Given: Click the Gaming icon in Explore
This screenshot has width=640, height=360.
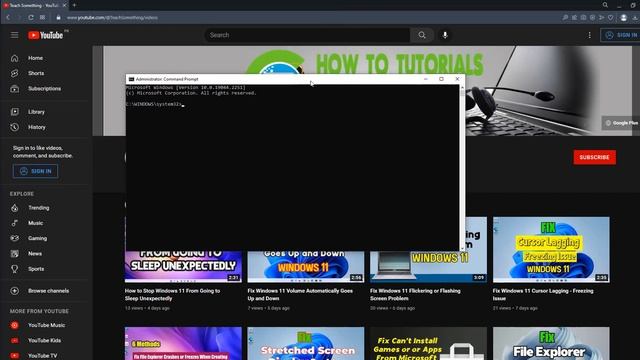Looking at the screenshot, I should pyautogui.click(x=15, y=238).
